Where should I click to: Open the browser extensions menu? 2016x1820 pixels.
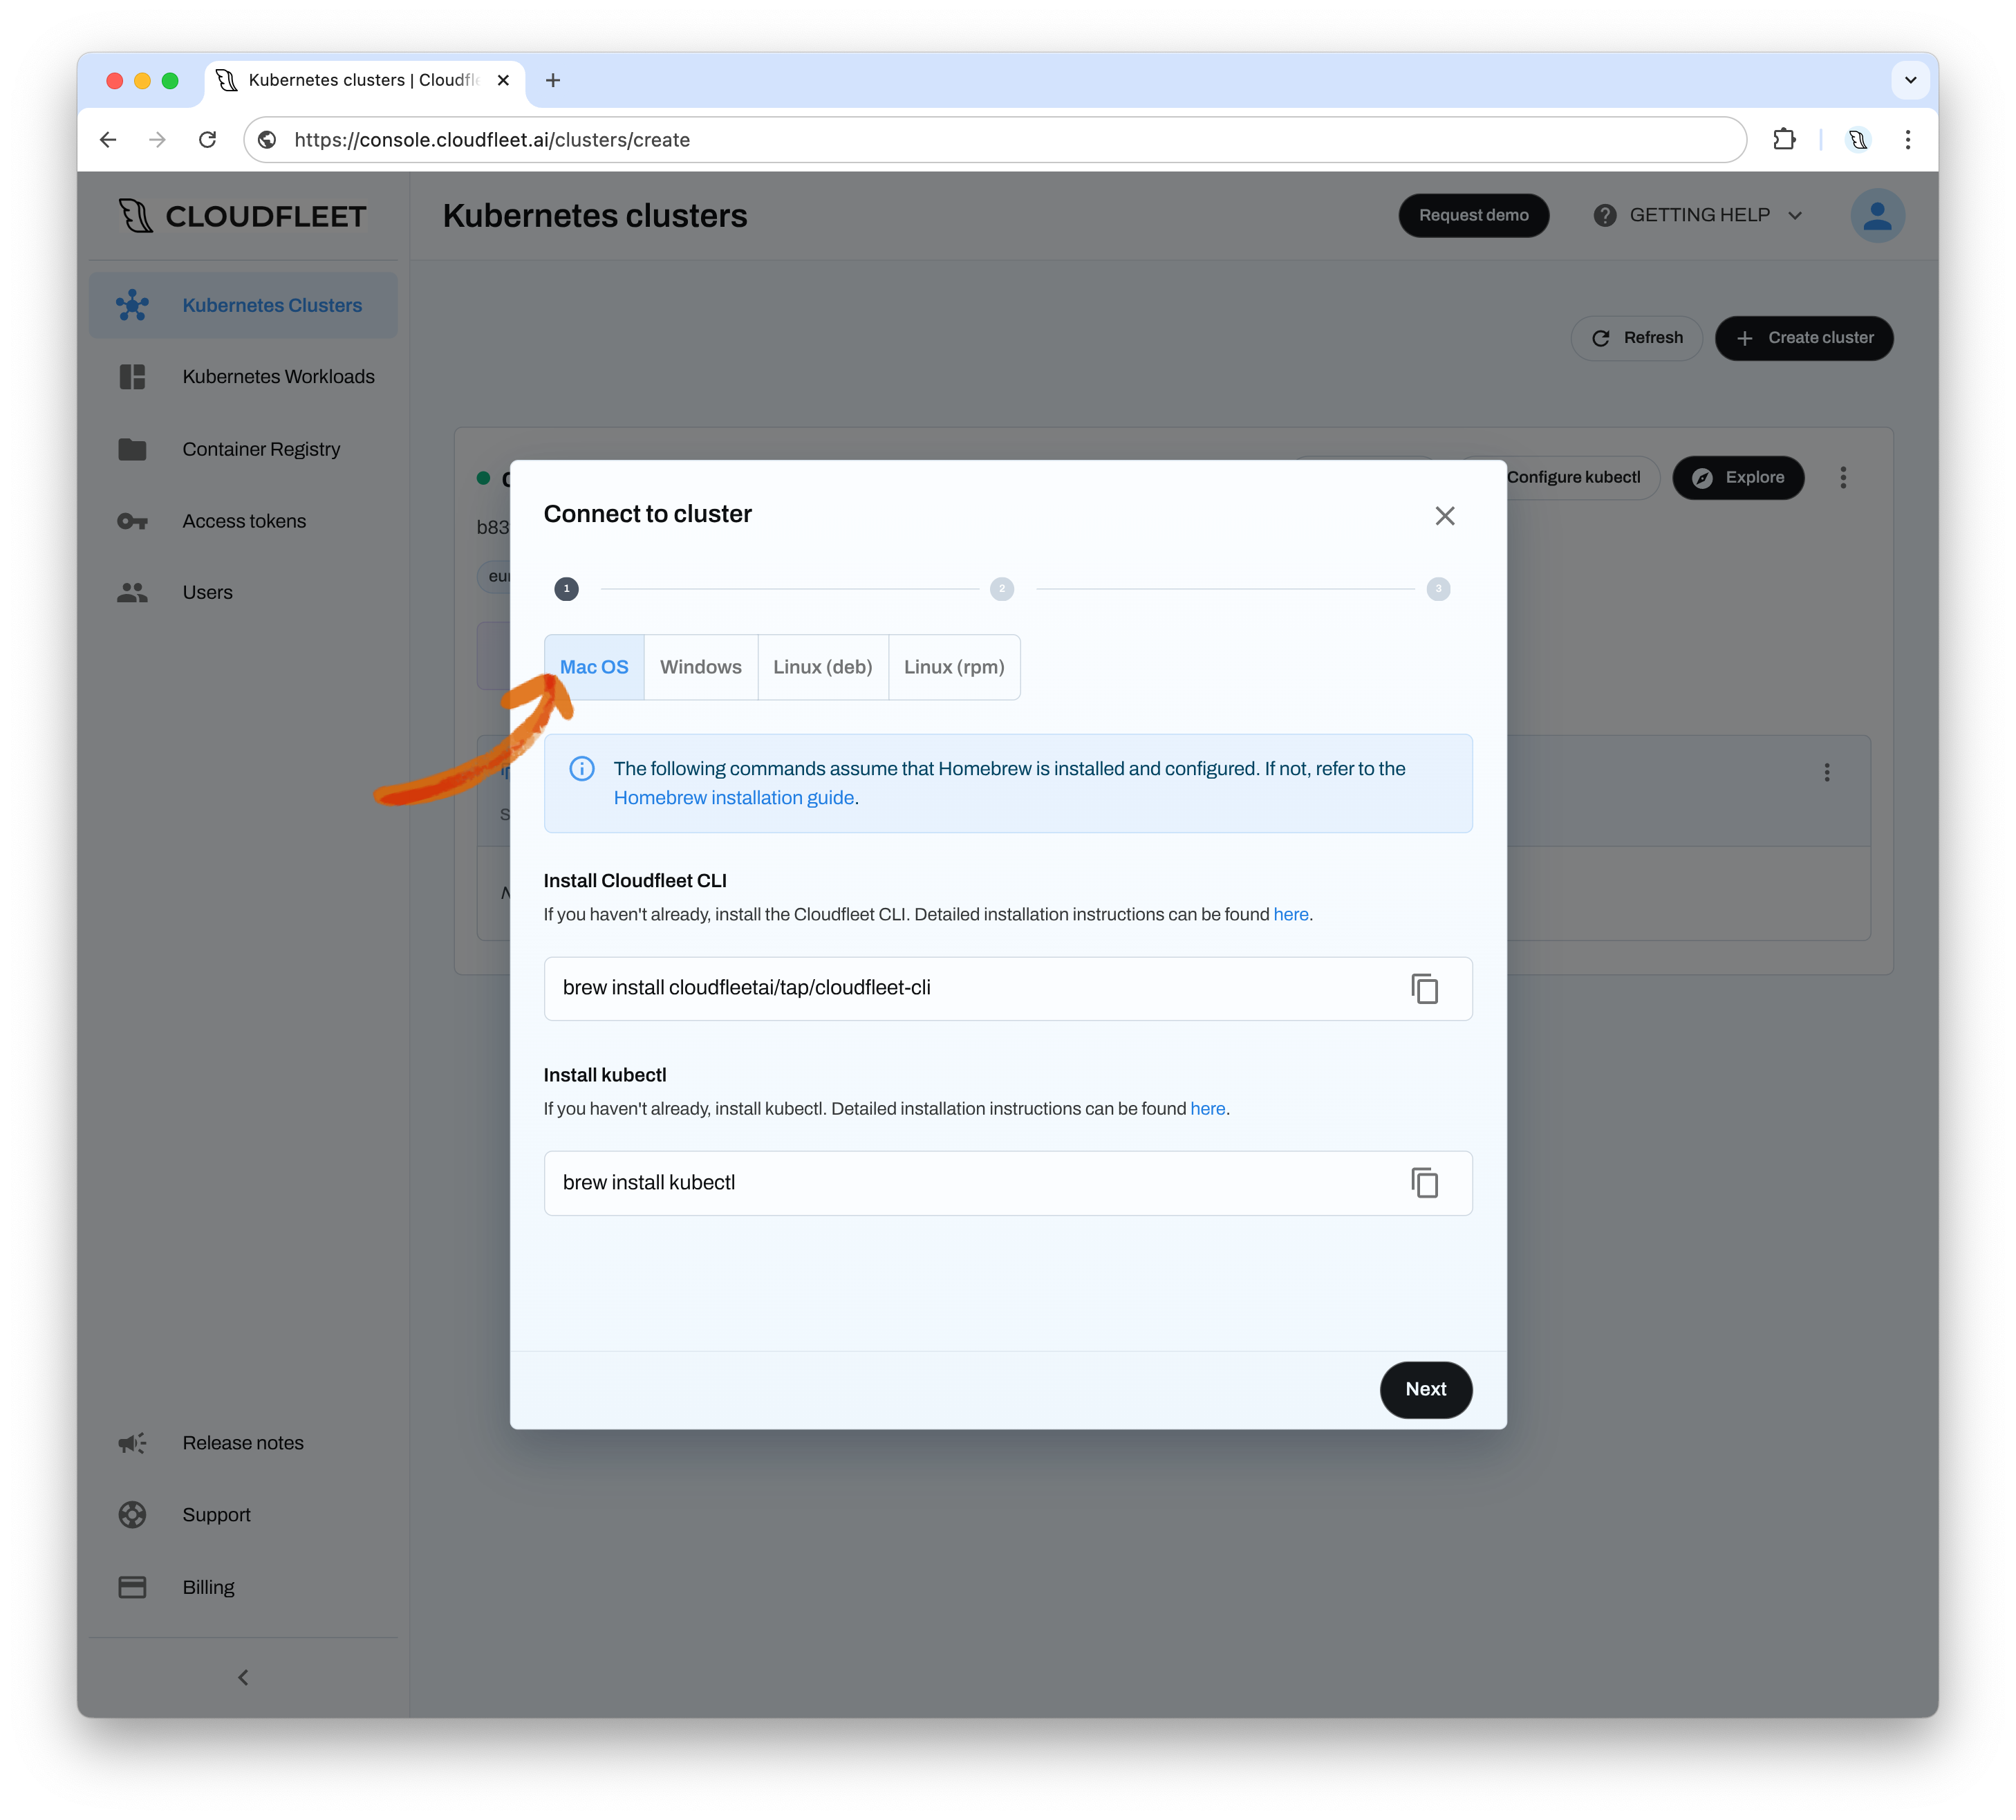(x=1784, y=140)
